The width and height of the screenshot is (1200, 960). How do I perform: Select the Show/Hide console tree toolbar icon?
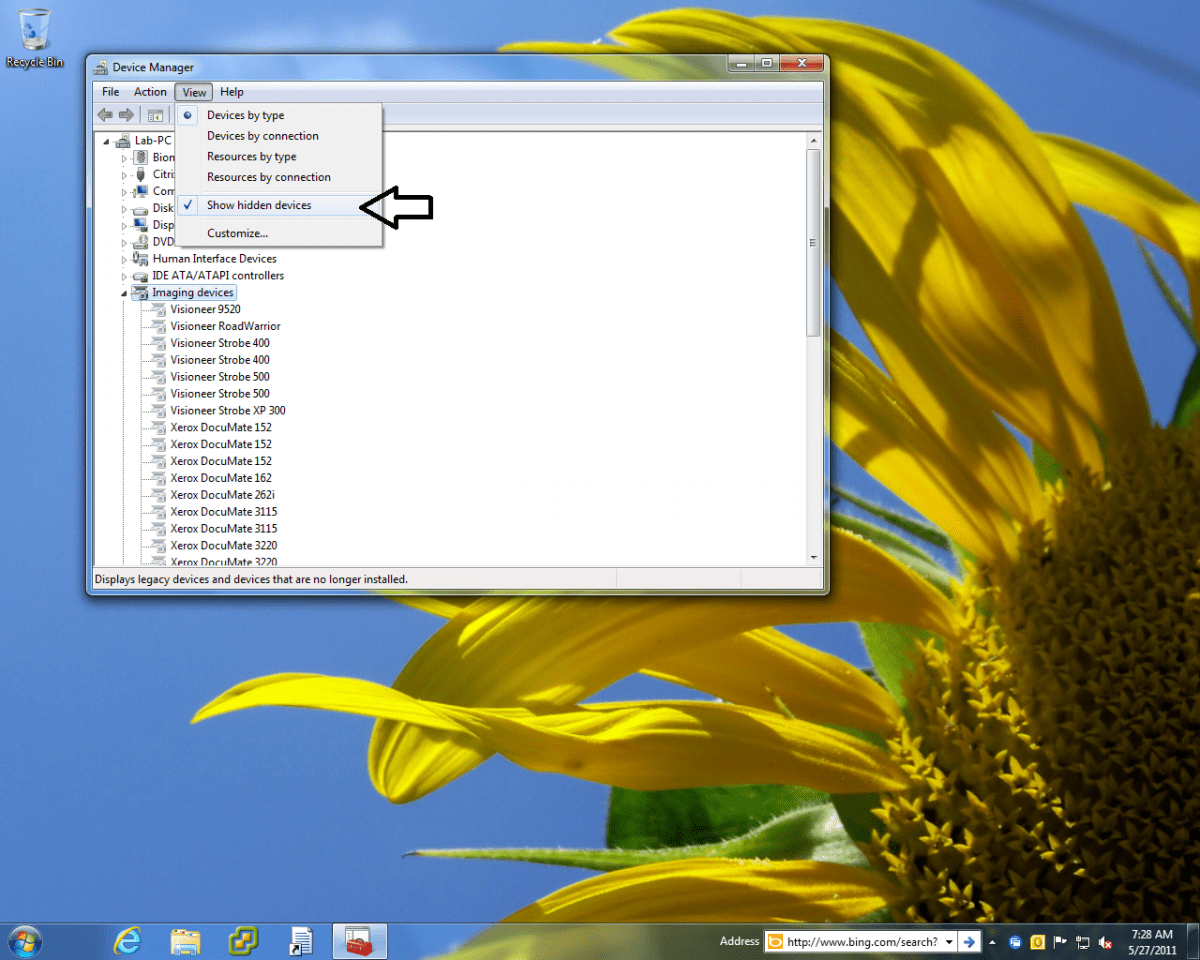(x=155, y=114)
